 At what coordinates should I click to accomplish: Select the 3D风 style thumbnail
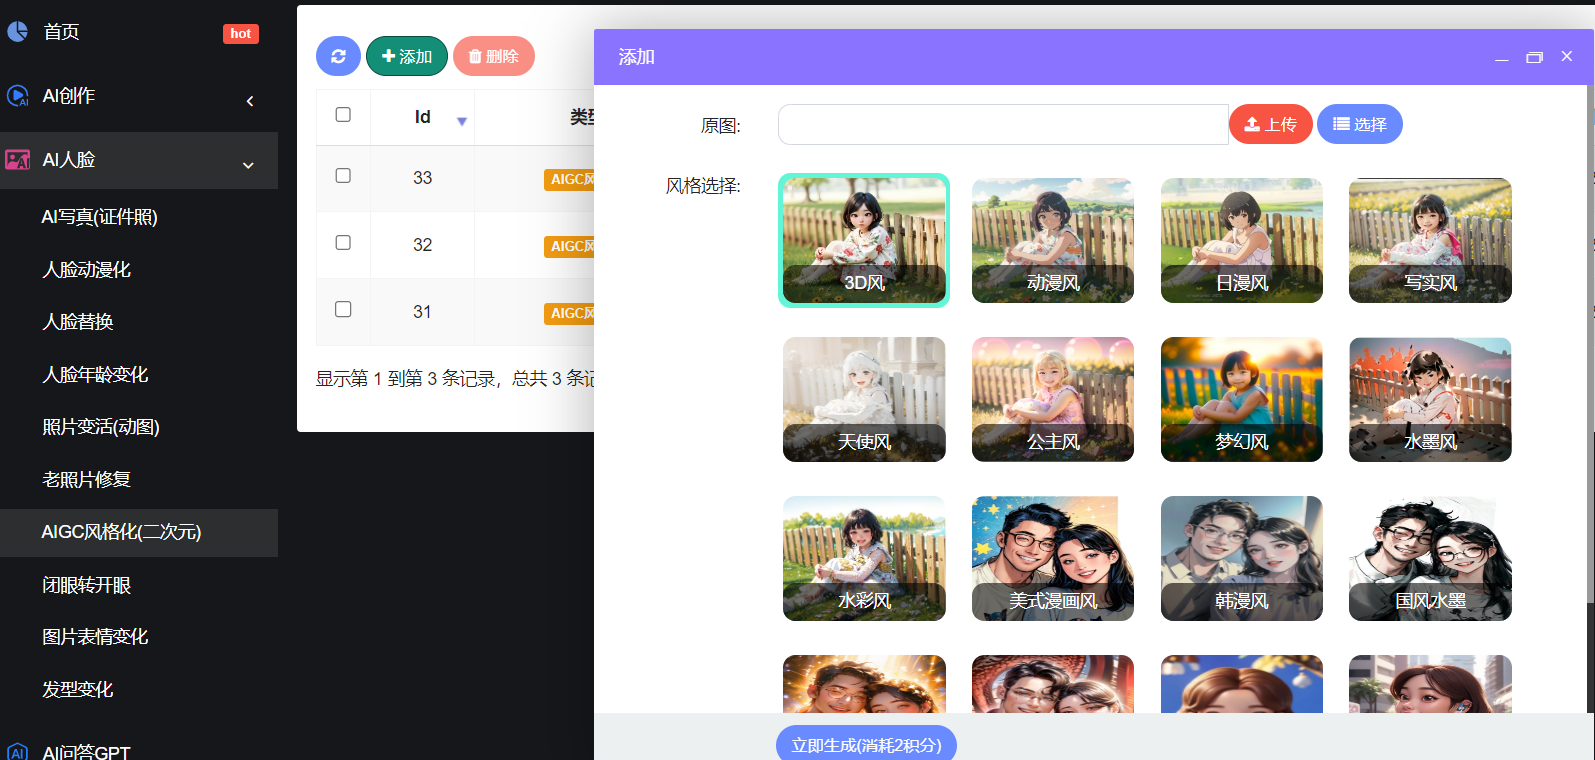point(864,240)
